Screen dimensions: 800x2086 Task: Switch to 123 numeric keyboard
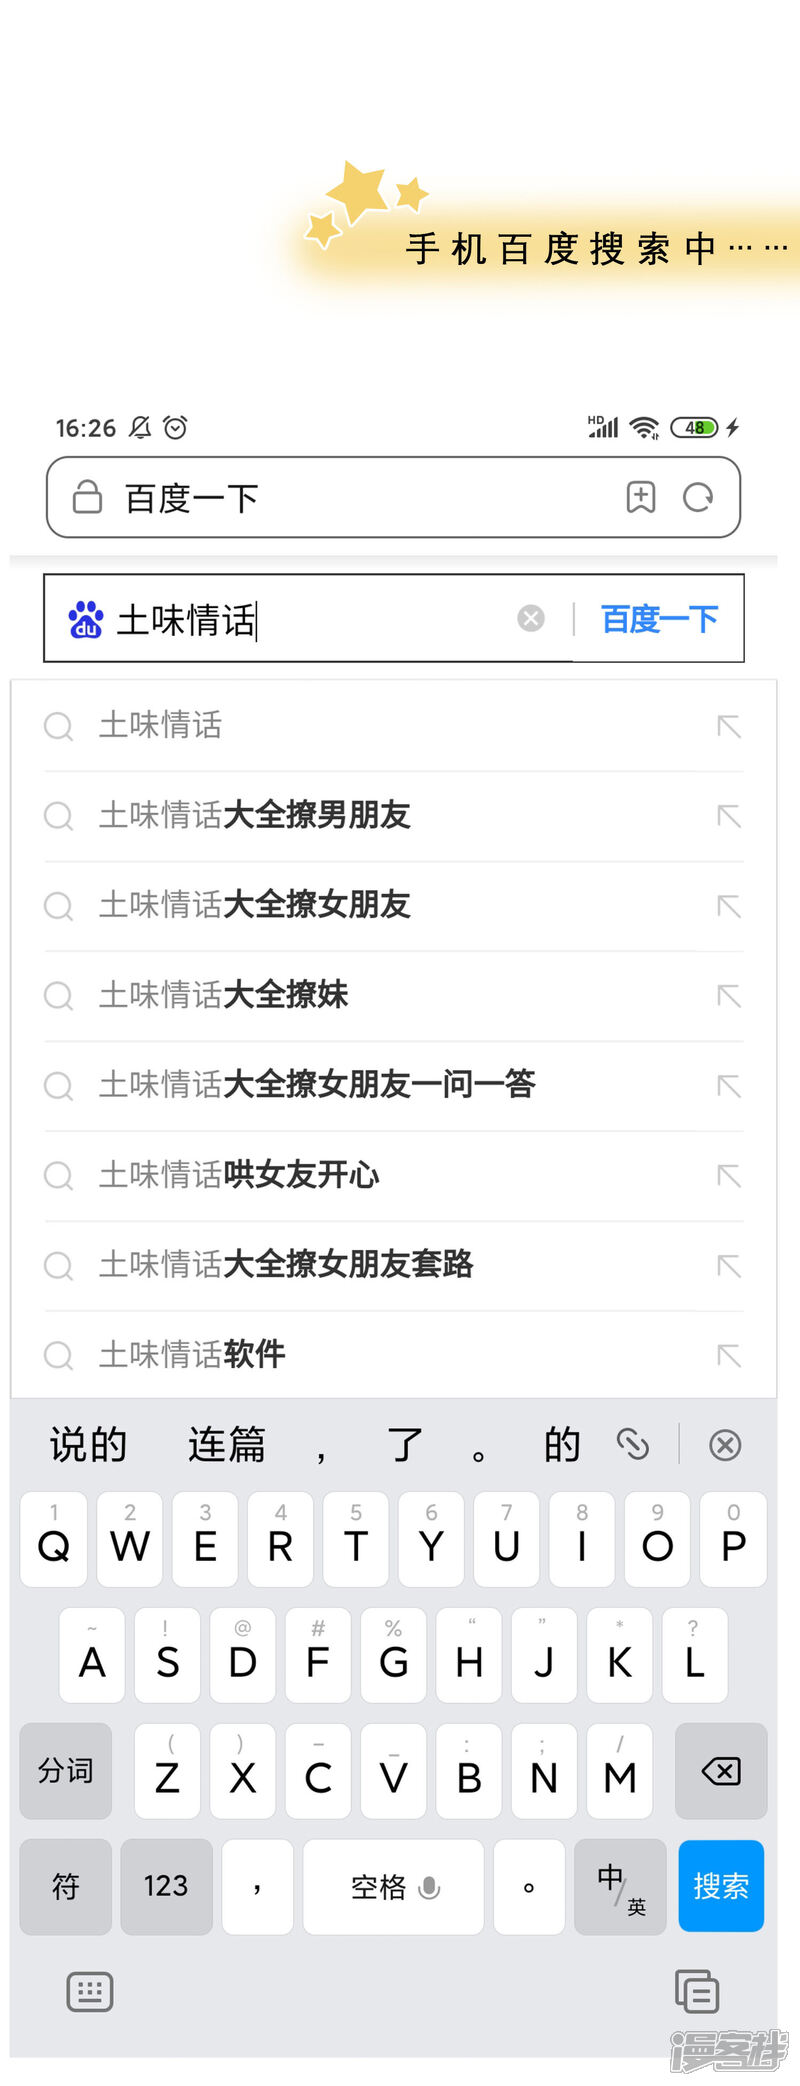click(166, 1887)
